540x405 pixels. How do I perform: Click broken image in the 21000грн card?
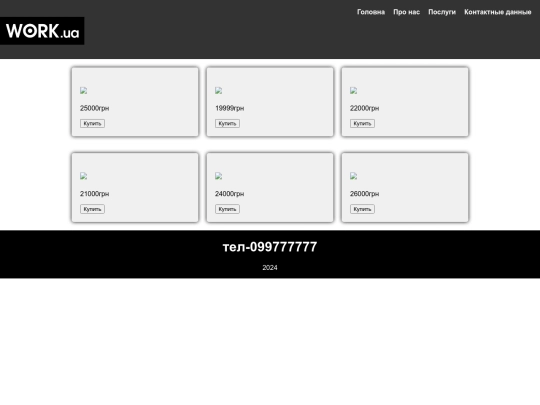click(x=84, y=176)
